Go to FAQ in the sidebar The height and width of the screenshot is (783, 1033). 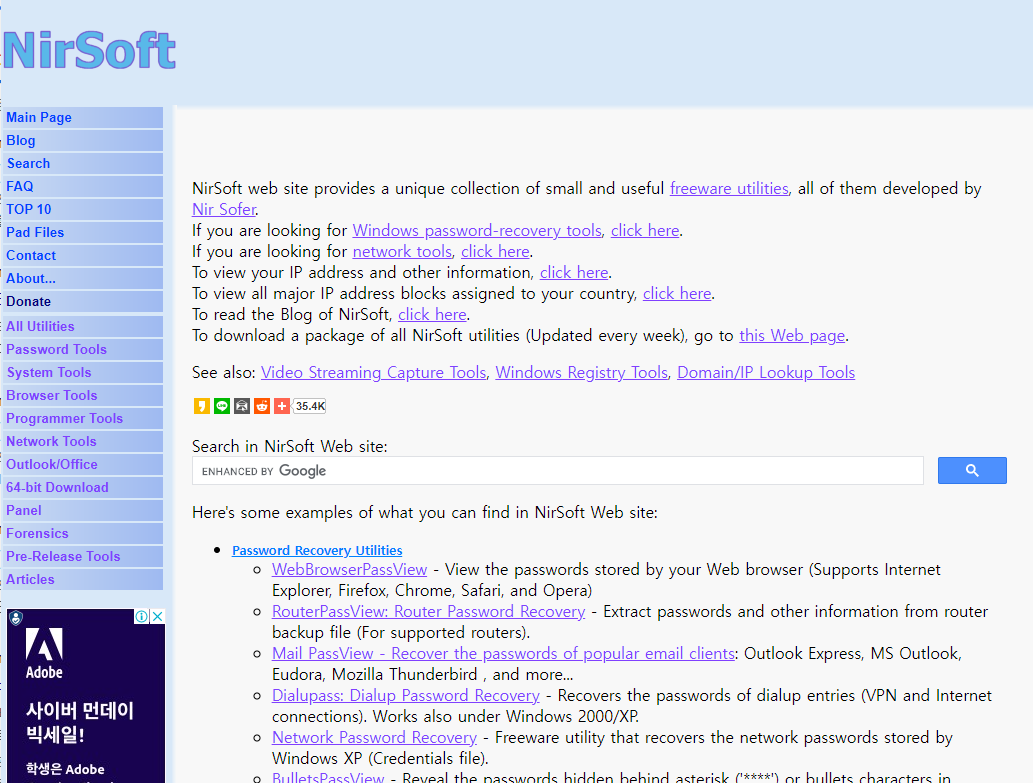(83, 186)
